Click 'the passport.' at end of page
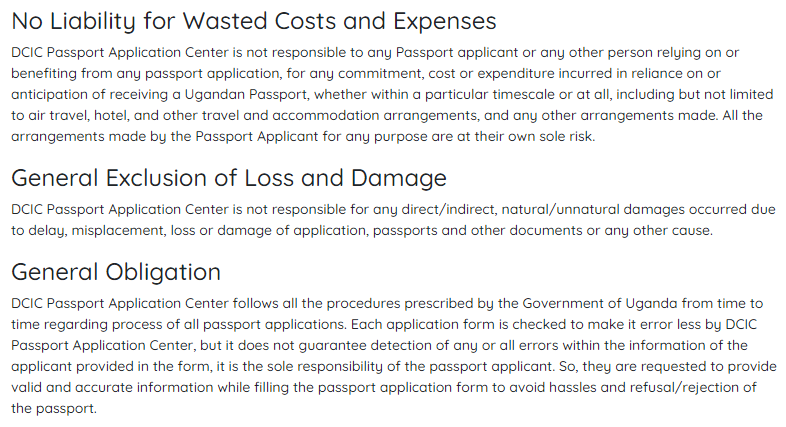786x427 pixels. point(54,409)
